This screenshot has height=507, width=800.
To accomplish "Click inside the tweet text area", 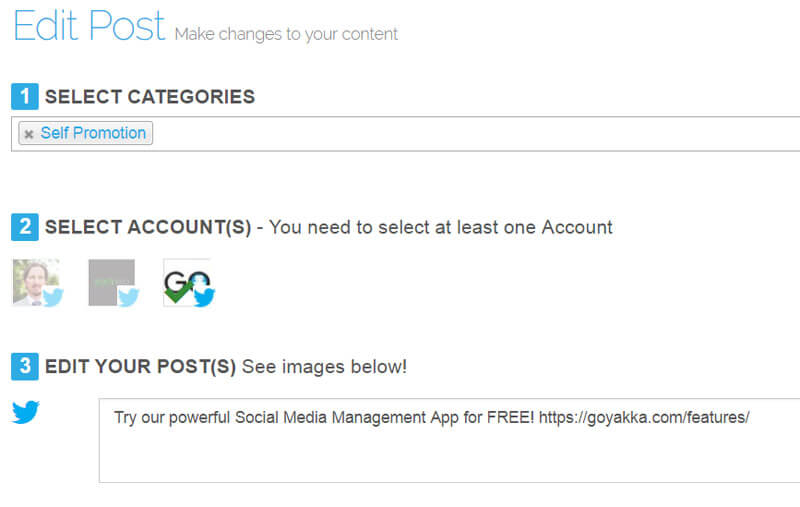I will point(449,440).
